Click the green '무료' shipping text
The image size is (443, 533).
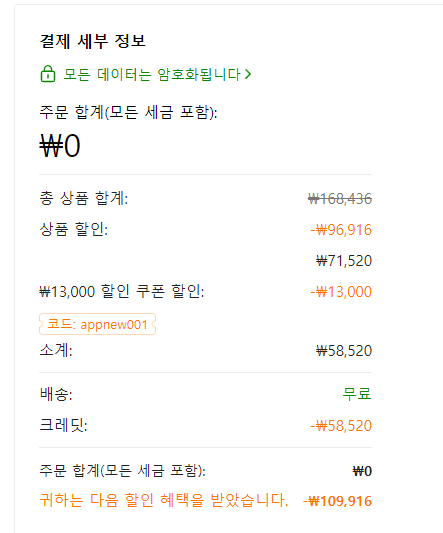(x=357, y=394)
